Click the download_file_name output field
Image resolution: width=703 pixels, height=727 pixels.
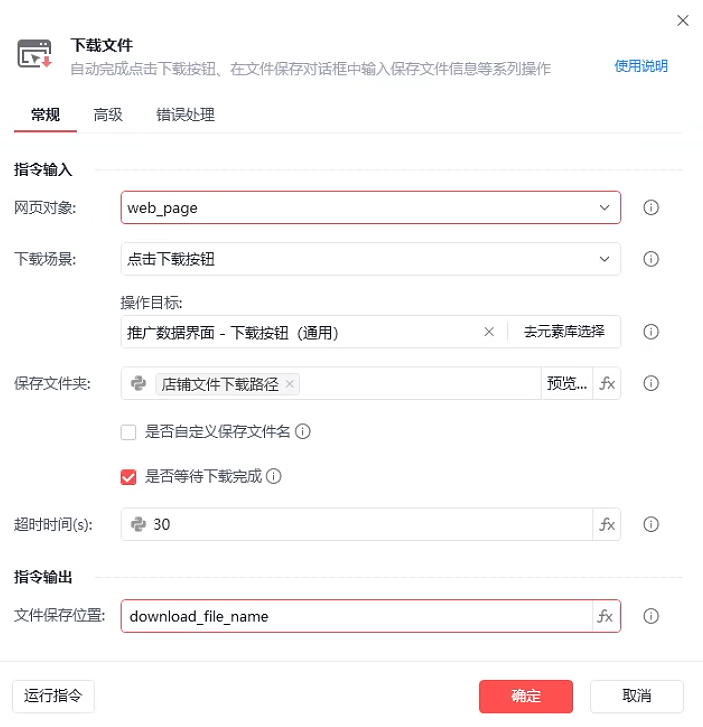(x=355, y=616)
